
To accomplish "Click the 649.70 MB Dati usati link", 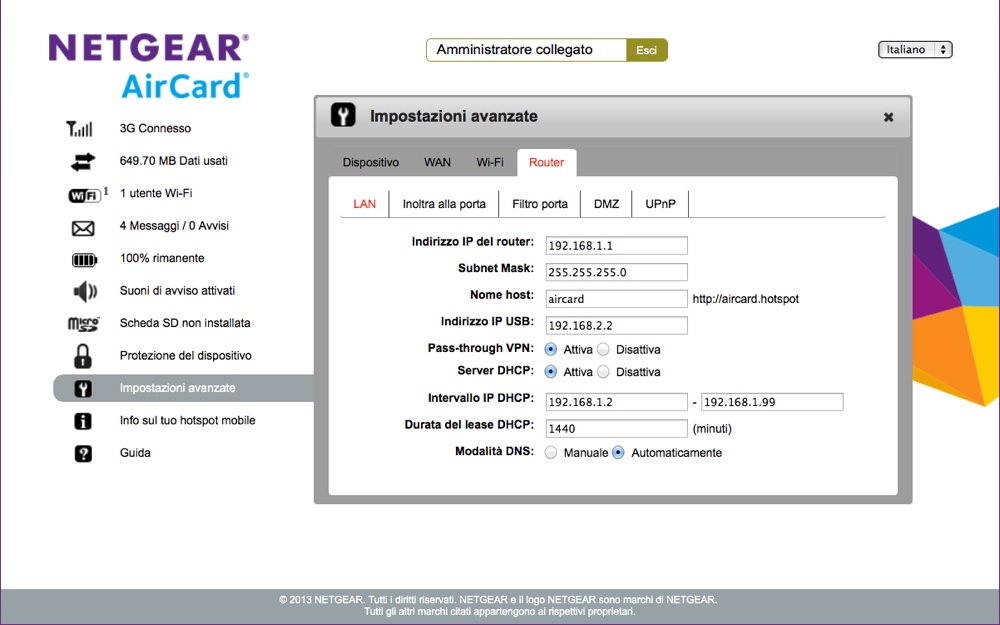I will tap(173, 161).
